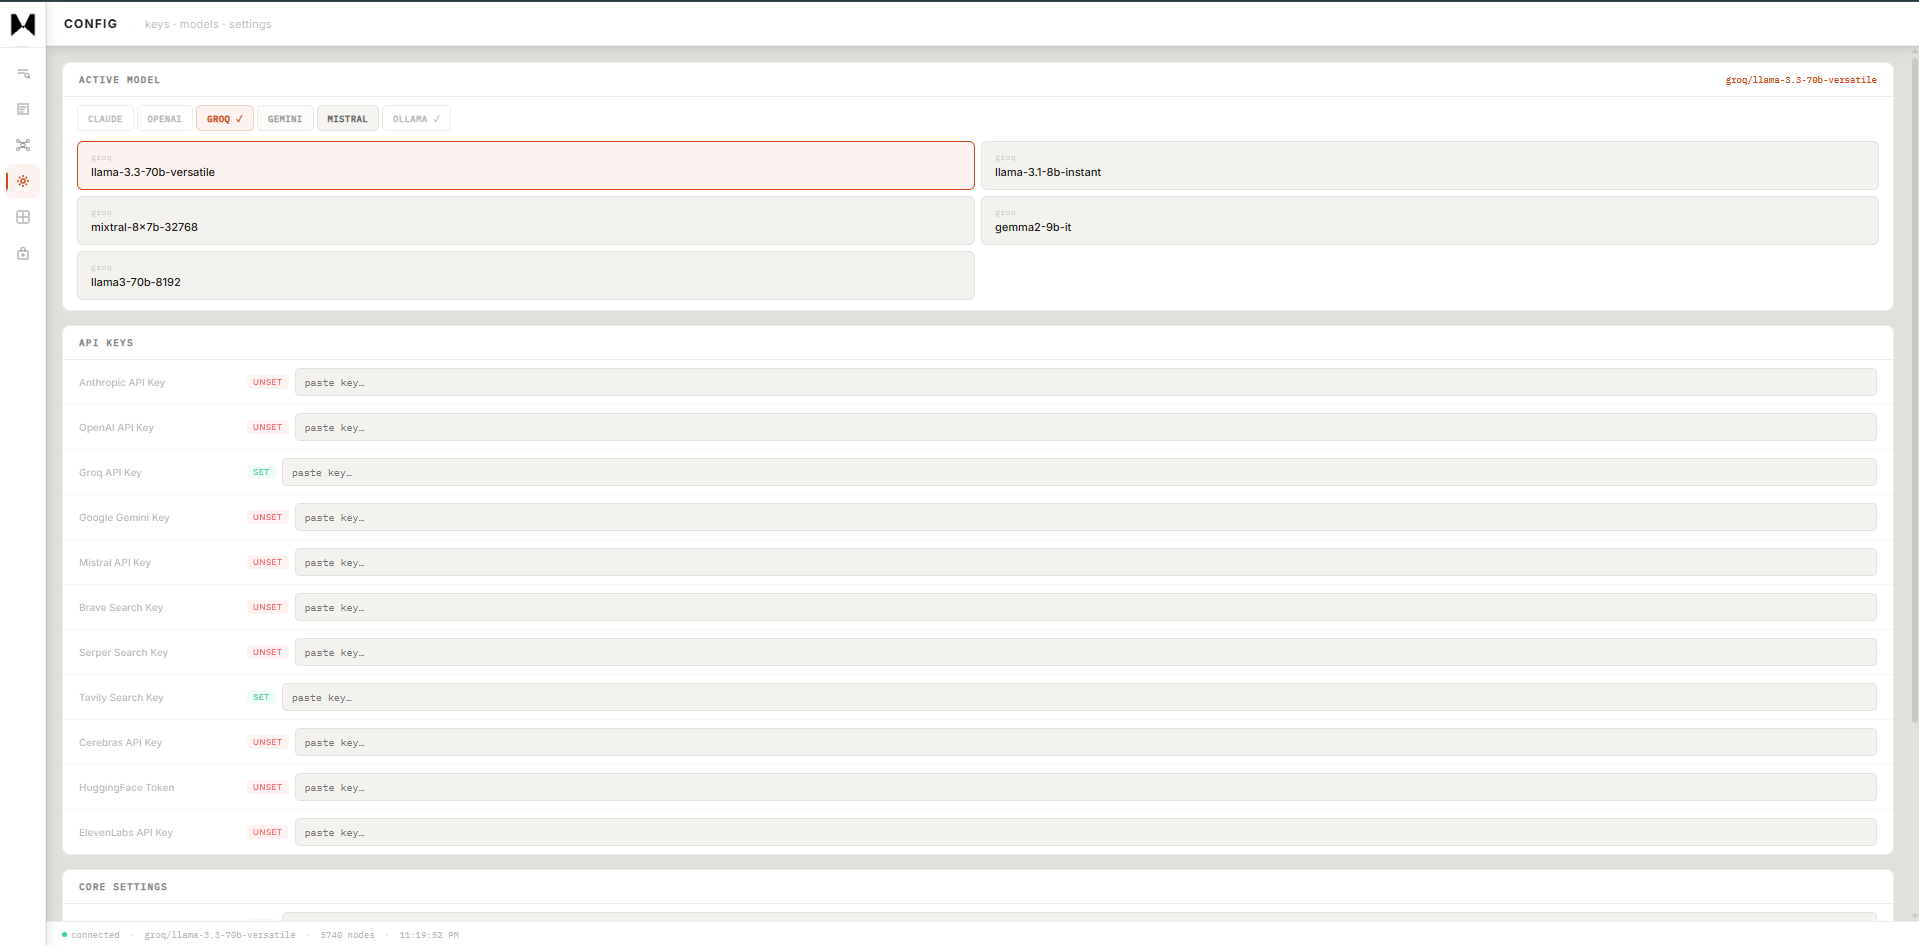Screen dimensions: 1919x946
Task: Choose the llama3-70b-8192 model card
Action: click(526, 276)
